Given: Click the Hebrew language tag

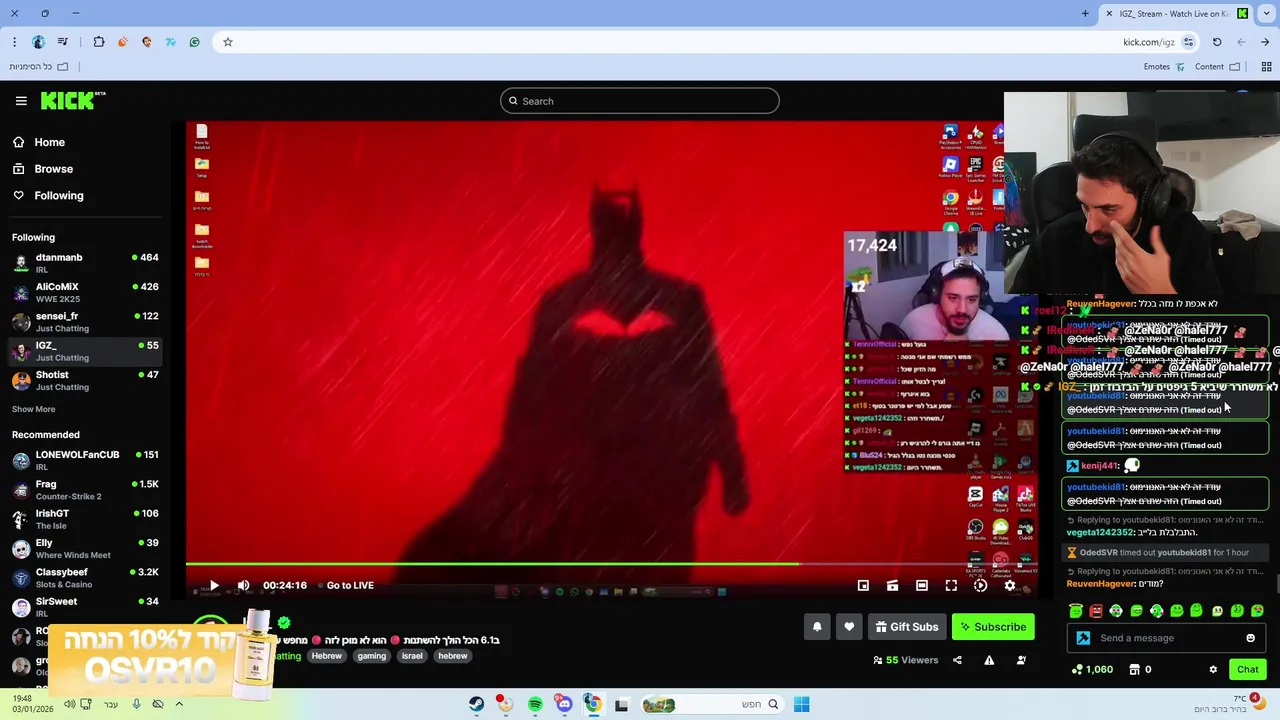Looking at the screenshot, I should tap(326, 656).
